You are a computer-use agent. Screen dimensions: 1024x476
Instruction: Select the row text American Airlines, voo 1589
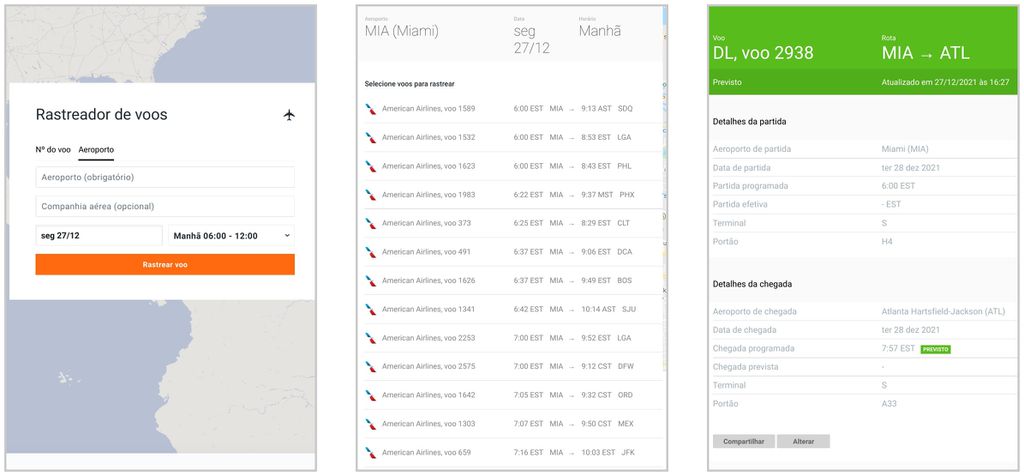(x=428, y=108)
